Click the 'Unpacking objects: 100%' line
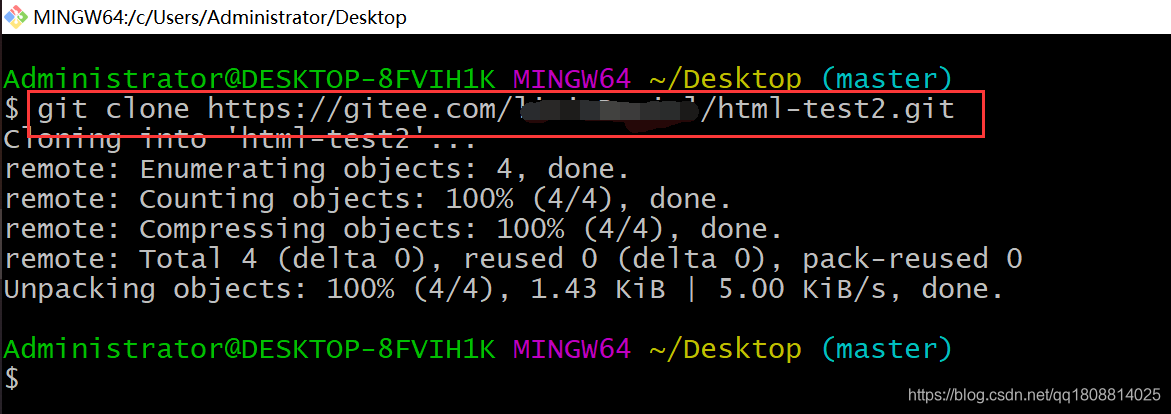This screenshot has width=1171, height=414. click(504, 289)
